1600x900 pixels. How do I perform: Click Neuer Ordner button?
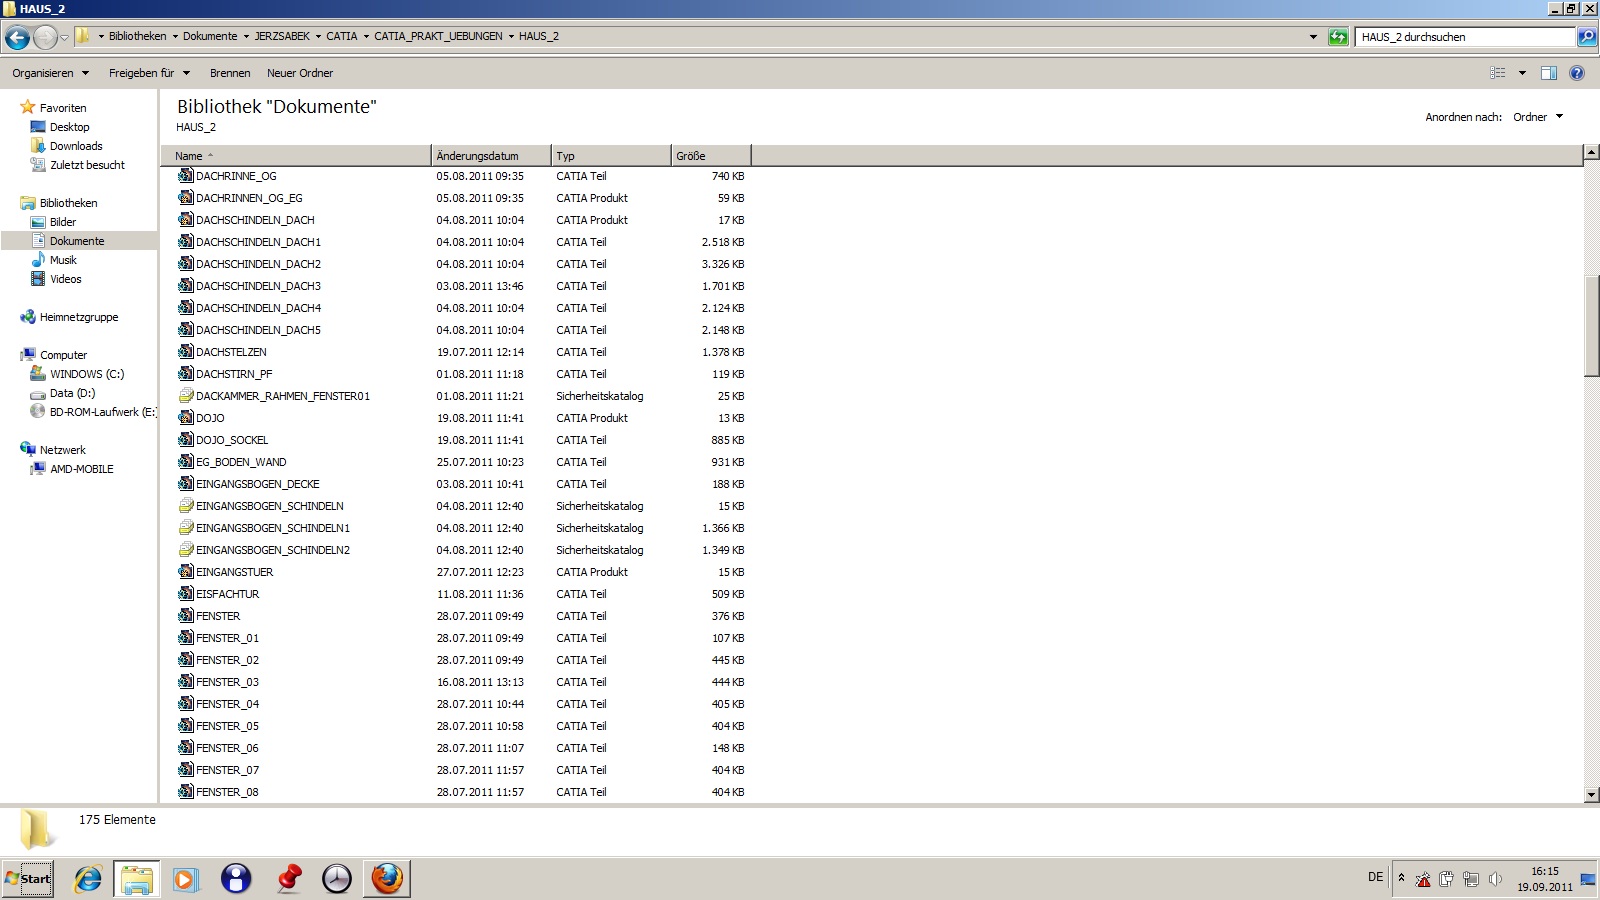pyautogui.click(x=300, y=73)
